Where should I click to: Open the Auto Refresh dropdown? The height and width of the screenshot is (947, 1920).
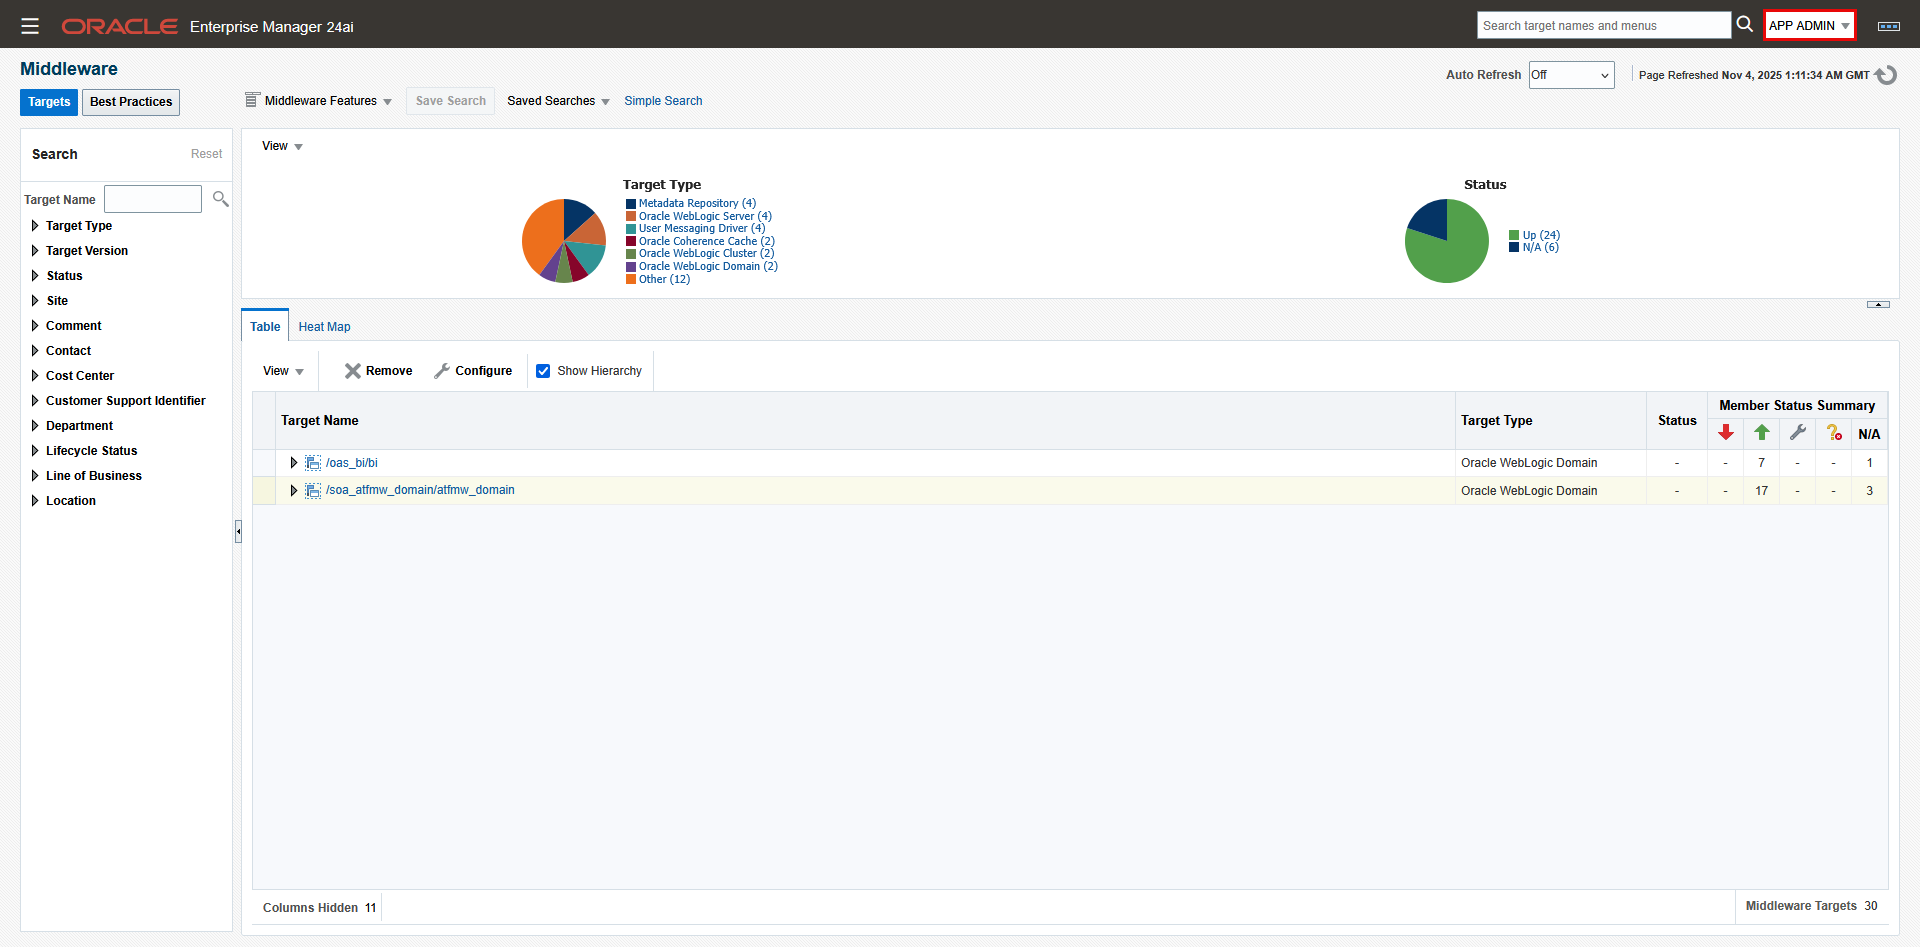coord(1571,74)
